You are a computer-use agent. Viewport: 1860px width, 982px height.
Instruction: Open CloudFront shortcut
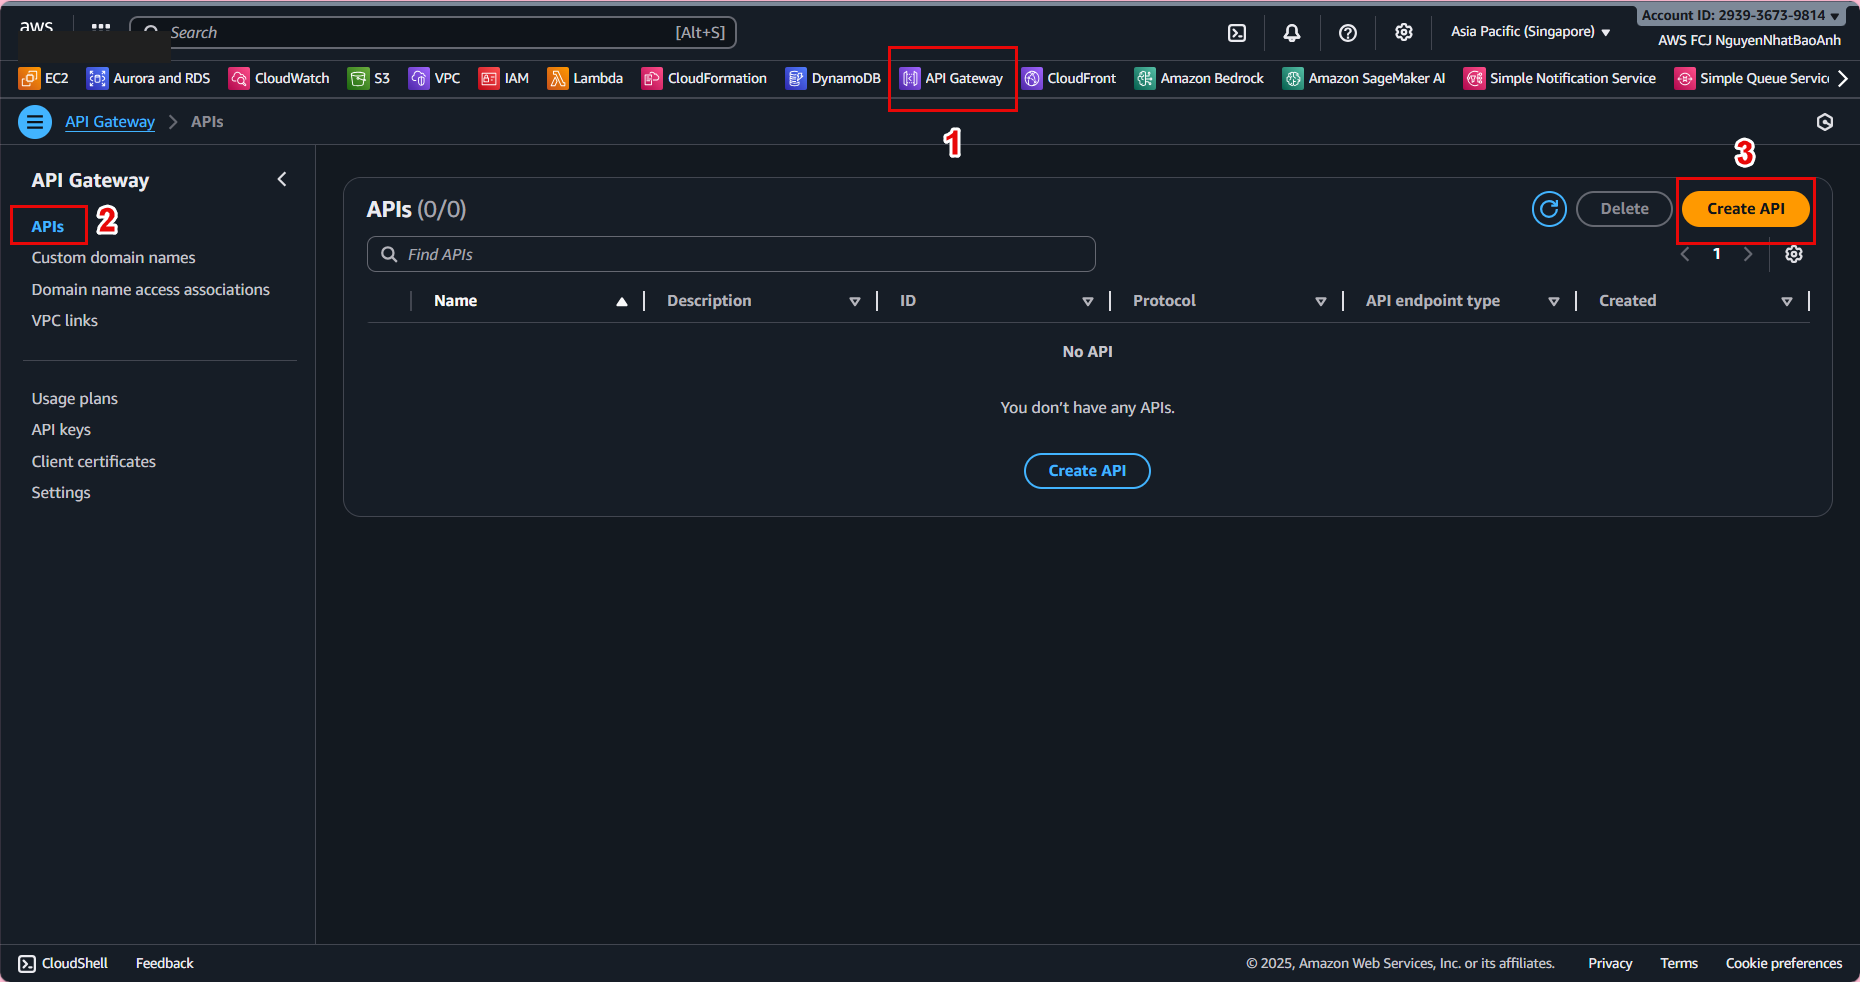point(1069,78)
